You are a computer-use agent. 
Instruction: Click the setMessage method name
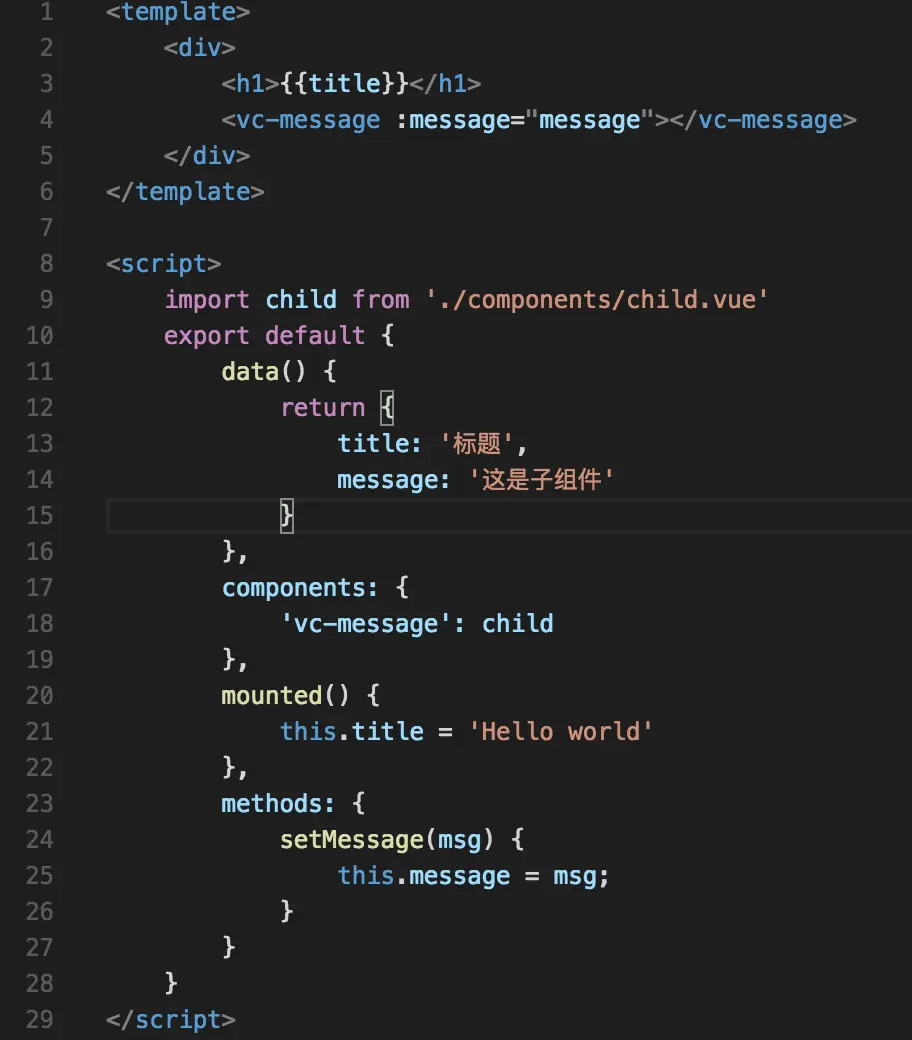pyautogui.click(x=352, y=840)
